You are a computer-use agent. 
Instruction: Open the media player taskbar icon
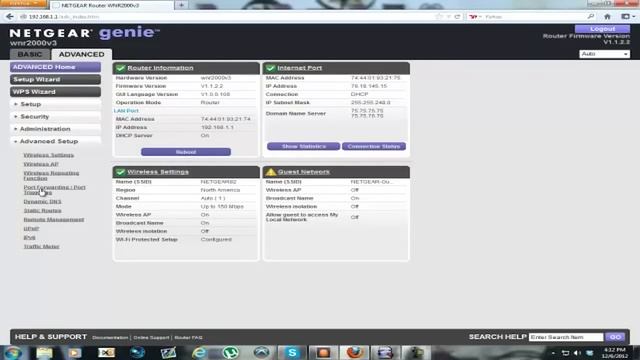point(75,353)
